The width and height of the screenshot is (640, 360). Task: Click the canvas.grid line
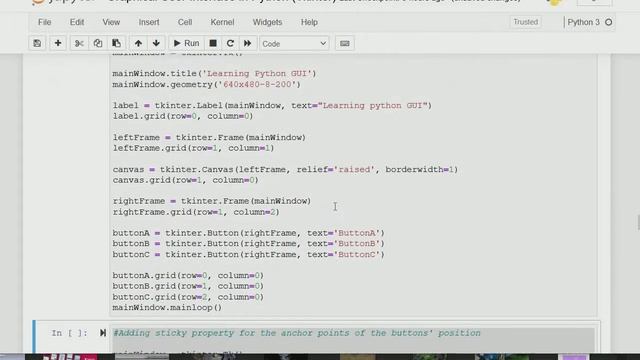[186, 180]
